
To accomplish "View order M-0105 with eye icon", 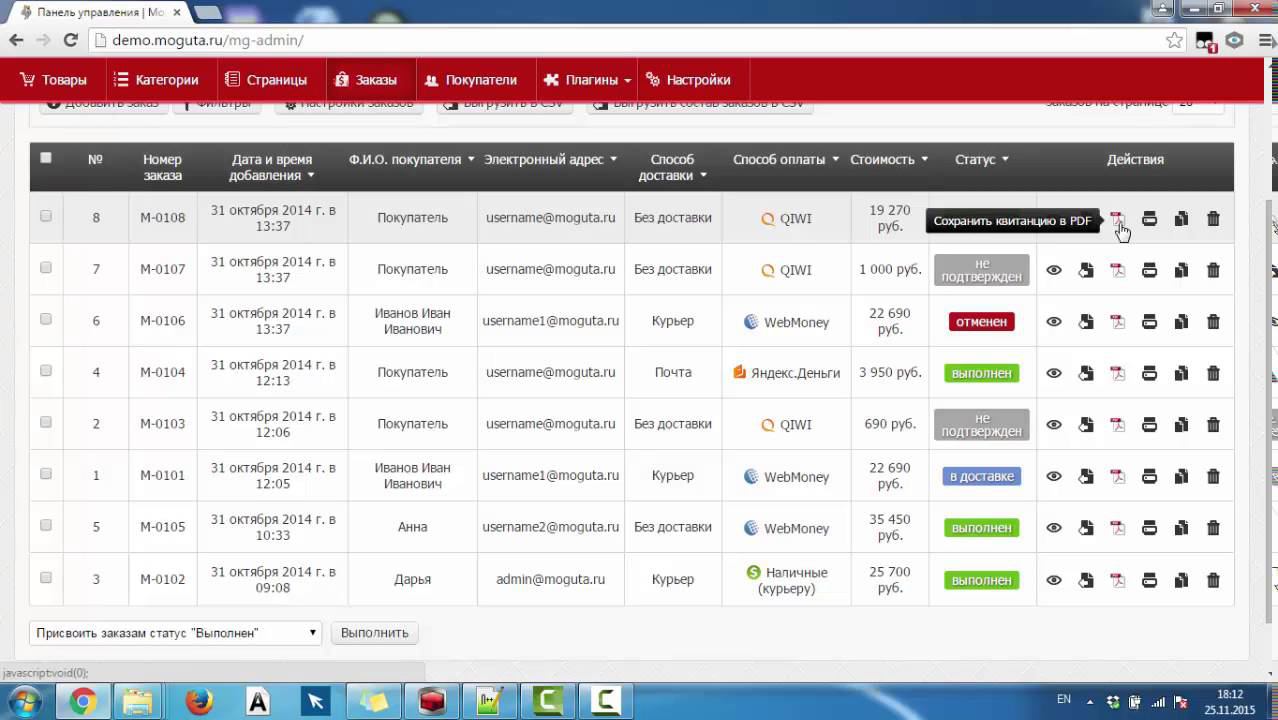I will click(x=1053, y=528).
